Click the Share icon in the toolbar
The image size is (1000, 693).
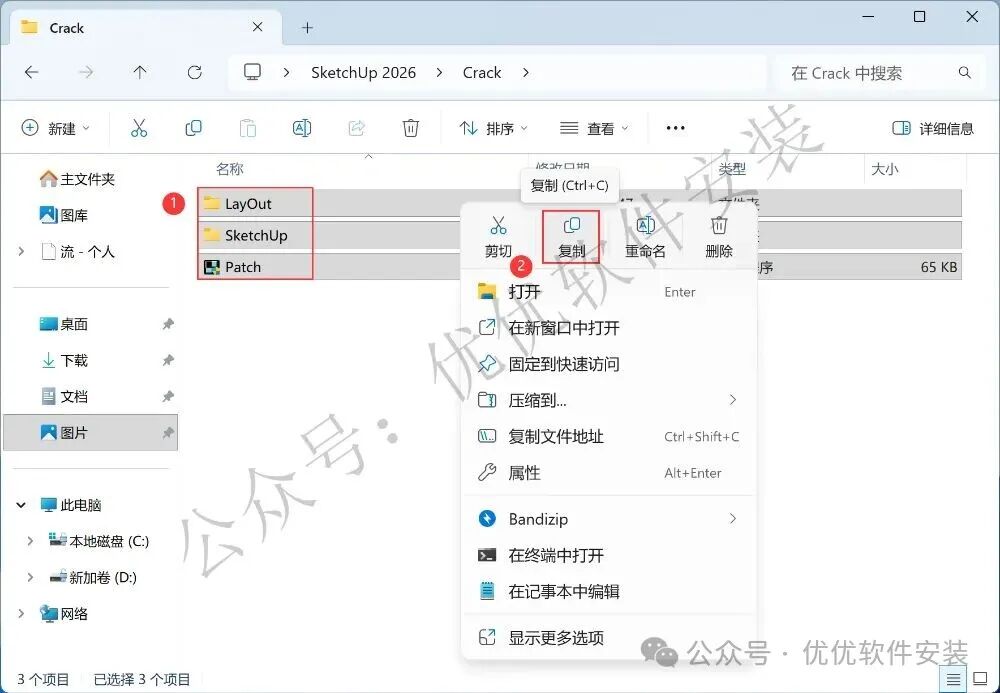pos(357,128)
